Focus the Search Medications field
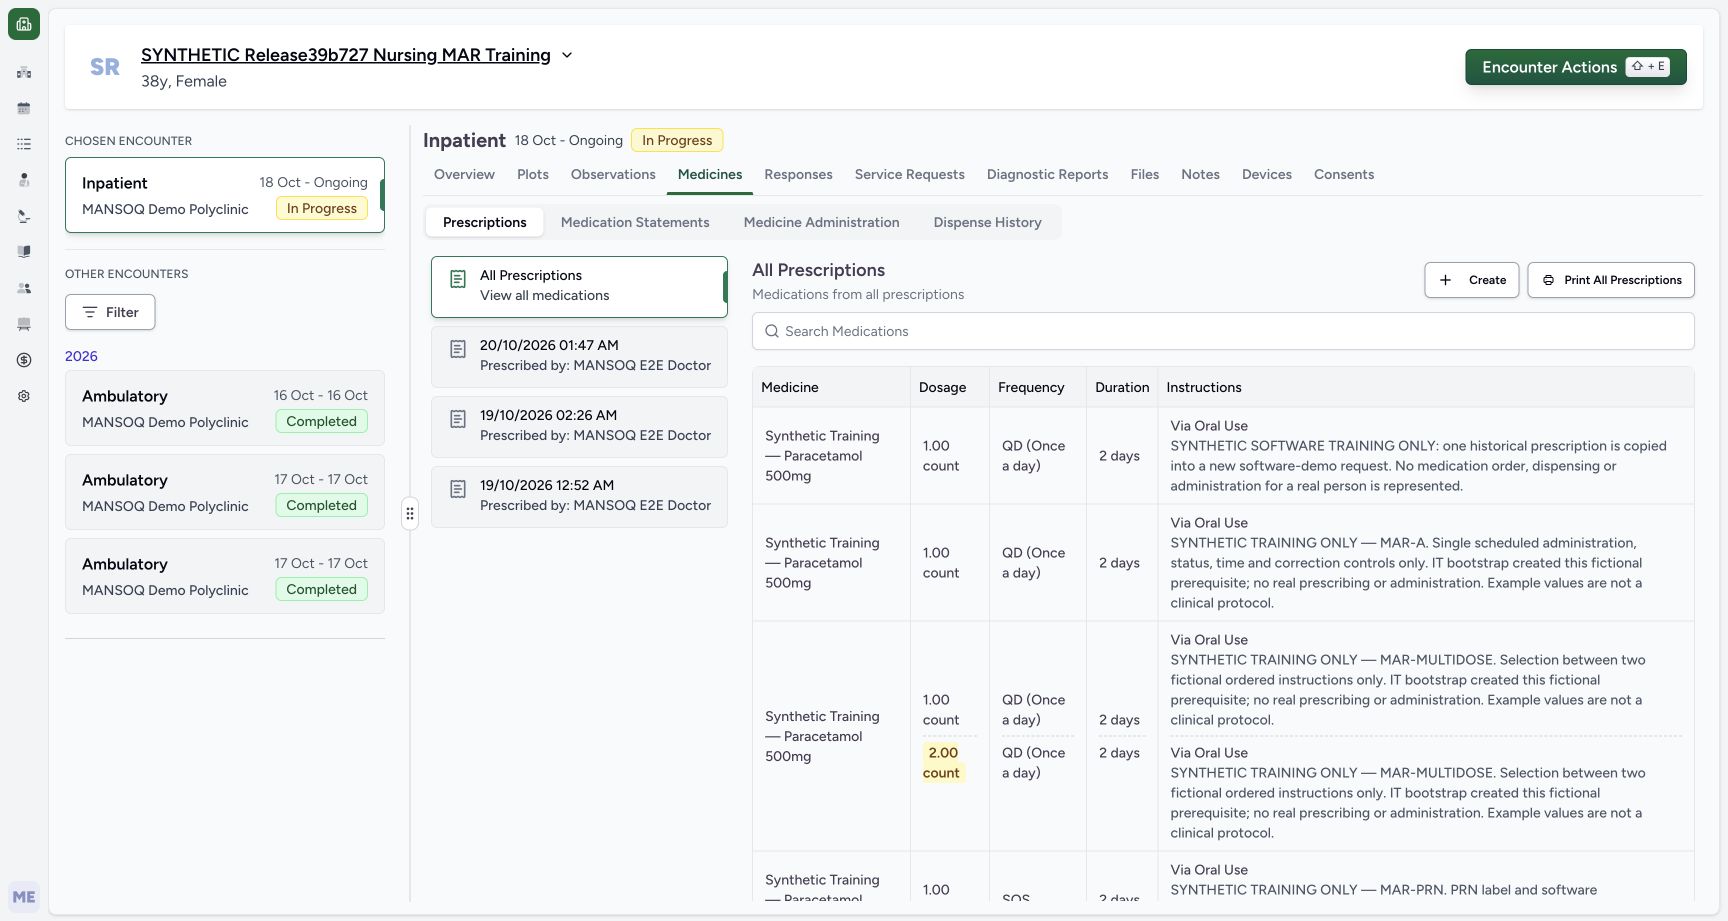1728x921 pixels. (x=1223, y=331)
